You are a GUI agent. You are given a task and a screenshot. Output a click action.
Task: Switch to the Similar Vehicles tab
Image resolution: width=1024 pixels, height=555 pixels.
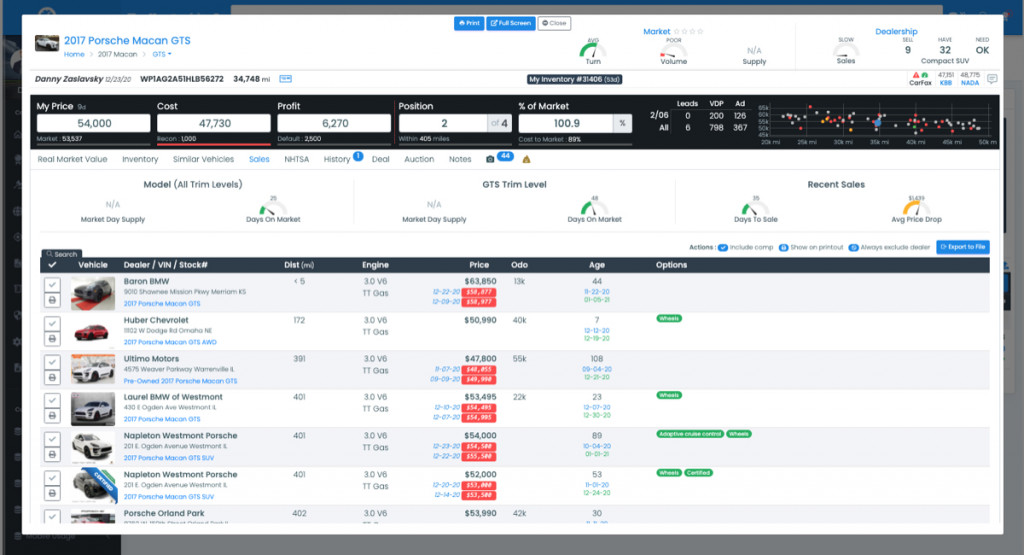(203, 159)
